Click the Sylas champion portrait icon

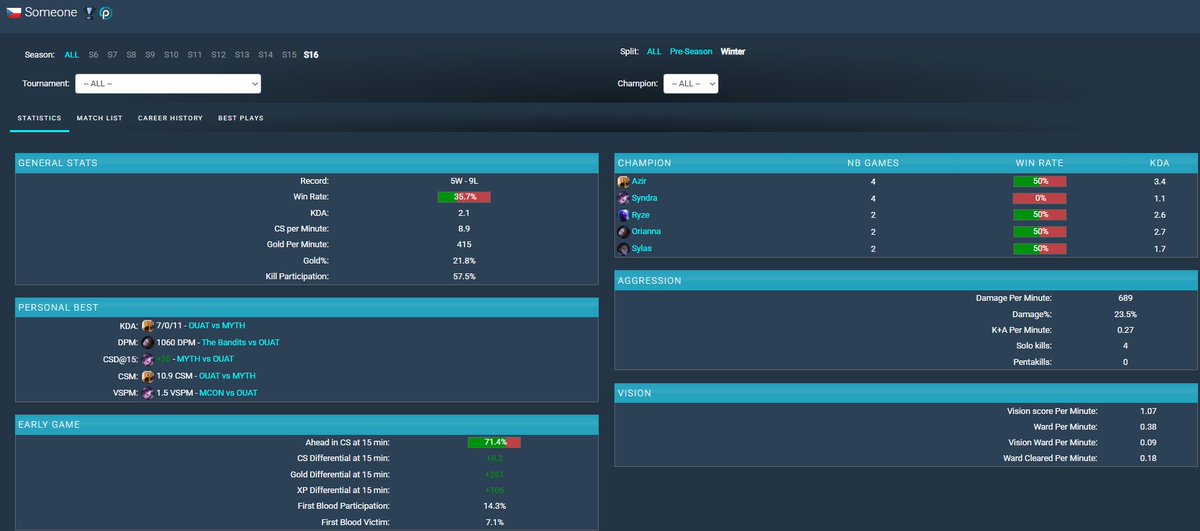point(624,248)
